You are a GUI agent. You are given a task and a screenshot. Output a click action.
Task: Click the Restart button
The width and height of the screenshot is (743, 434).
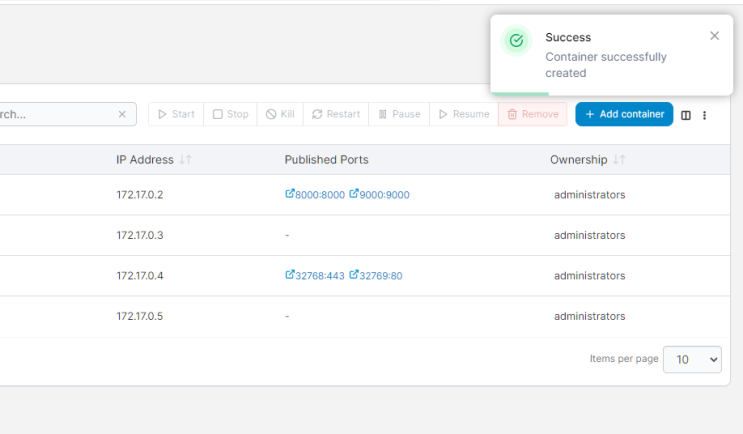pos(336,114)
